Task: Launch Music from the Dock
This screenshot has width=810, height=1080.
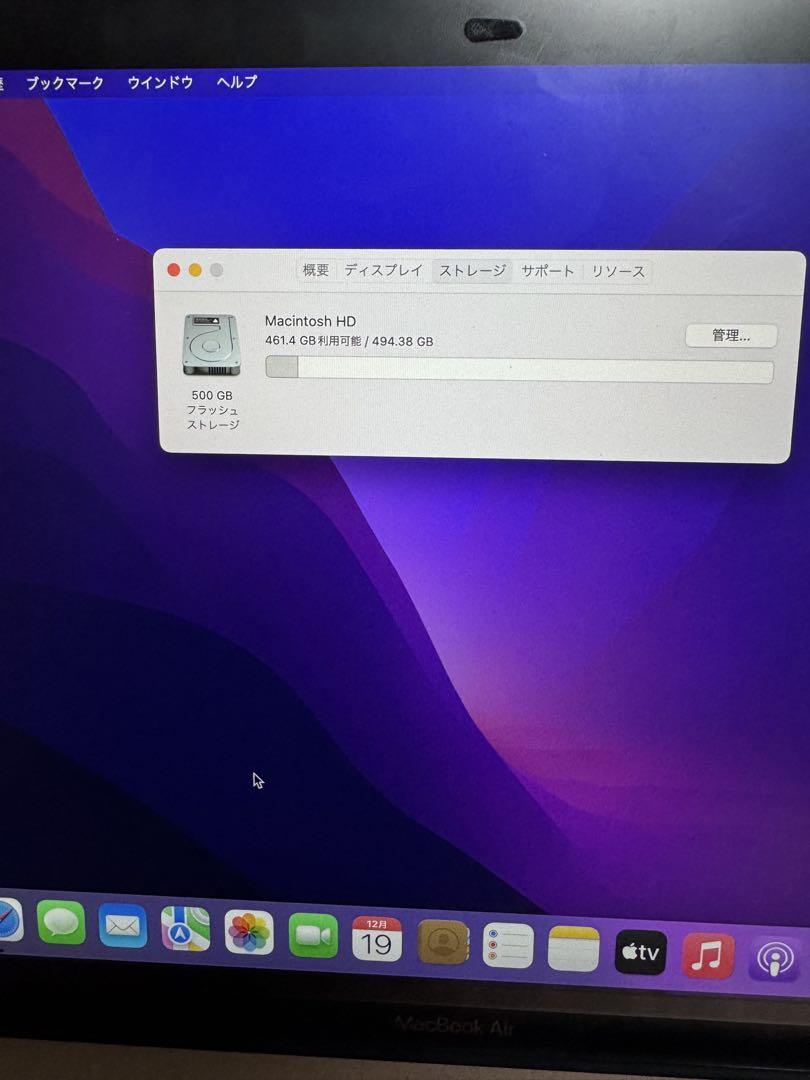Action: (x=707, y=956)
